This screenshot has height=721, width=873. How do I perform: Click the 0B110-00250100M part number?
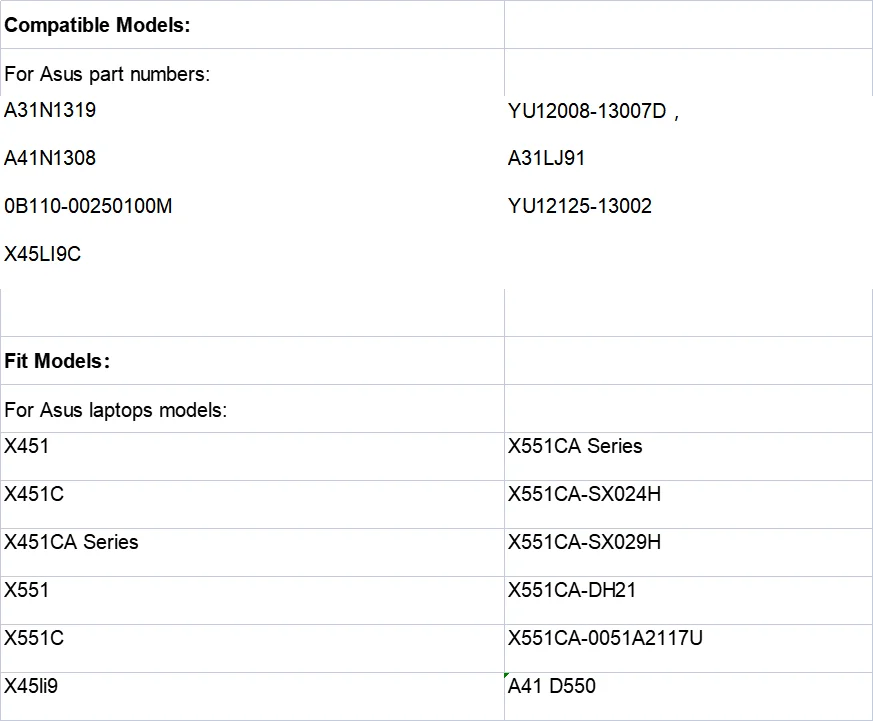pyautogui.click(x=88, y=206)
